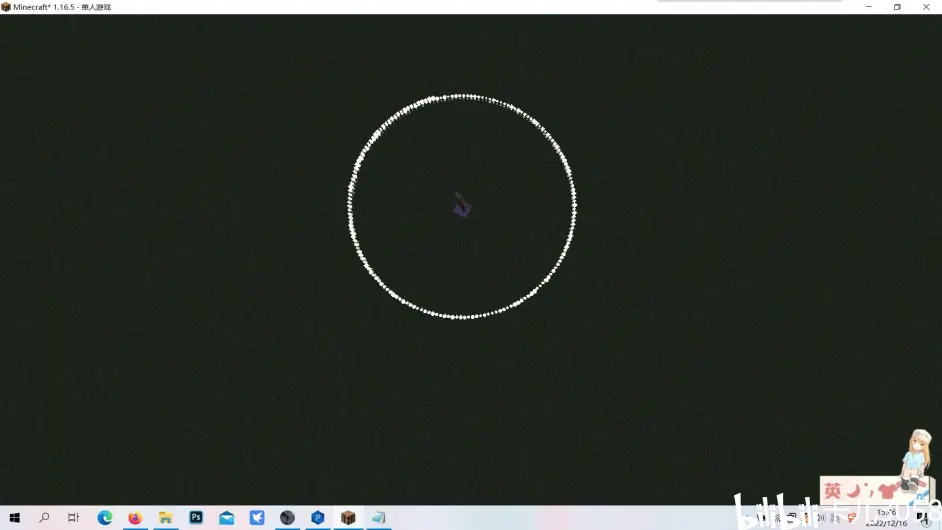The image size is (942, 530).
Task: Click the orange S input method tray icon
Action: tap(852, 517)
